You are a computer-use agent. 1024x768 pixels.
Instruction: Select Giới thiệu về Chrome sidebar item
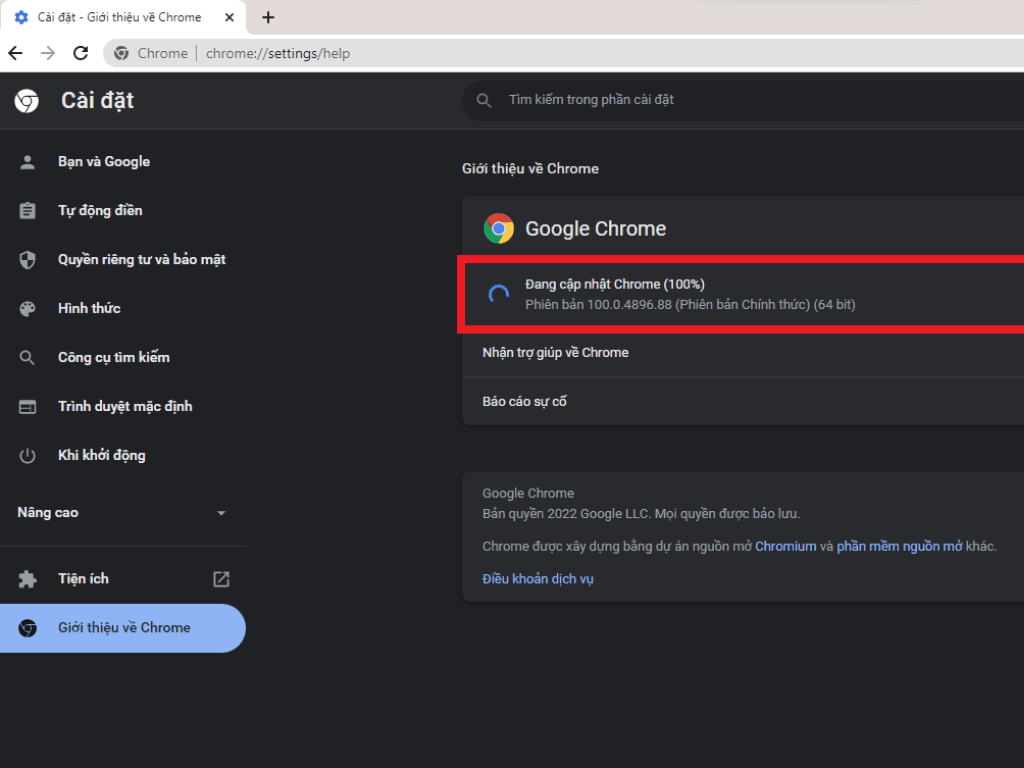(123, 628)
